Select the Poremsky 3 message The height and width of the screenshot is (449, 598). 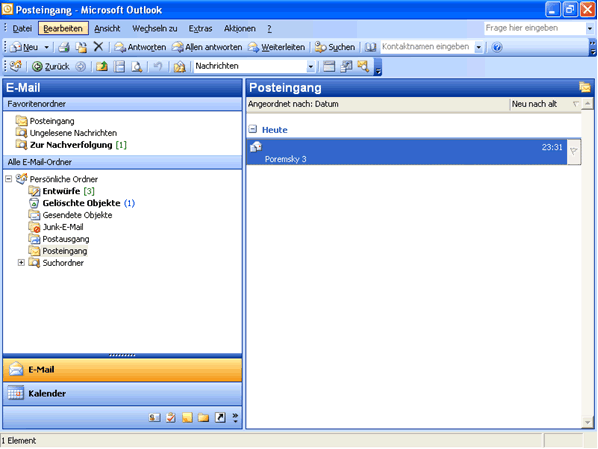click(x=407, y=152)
